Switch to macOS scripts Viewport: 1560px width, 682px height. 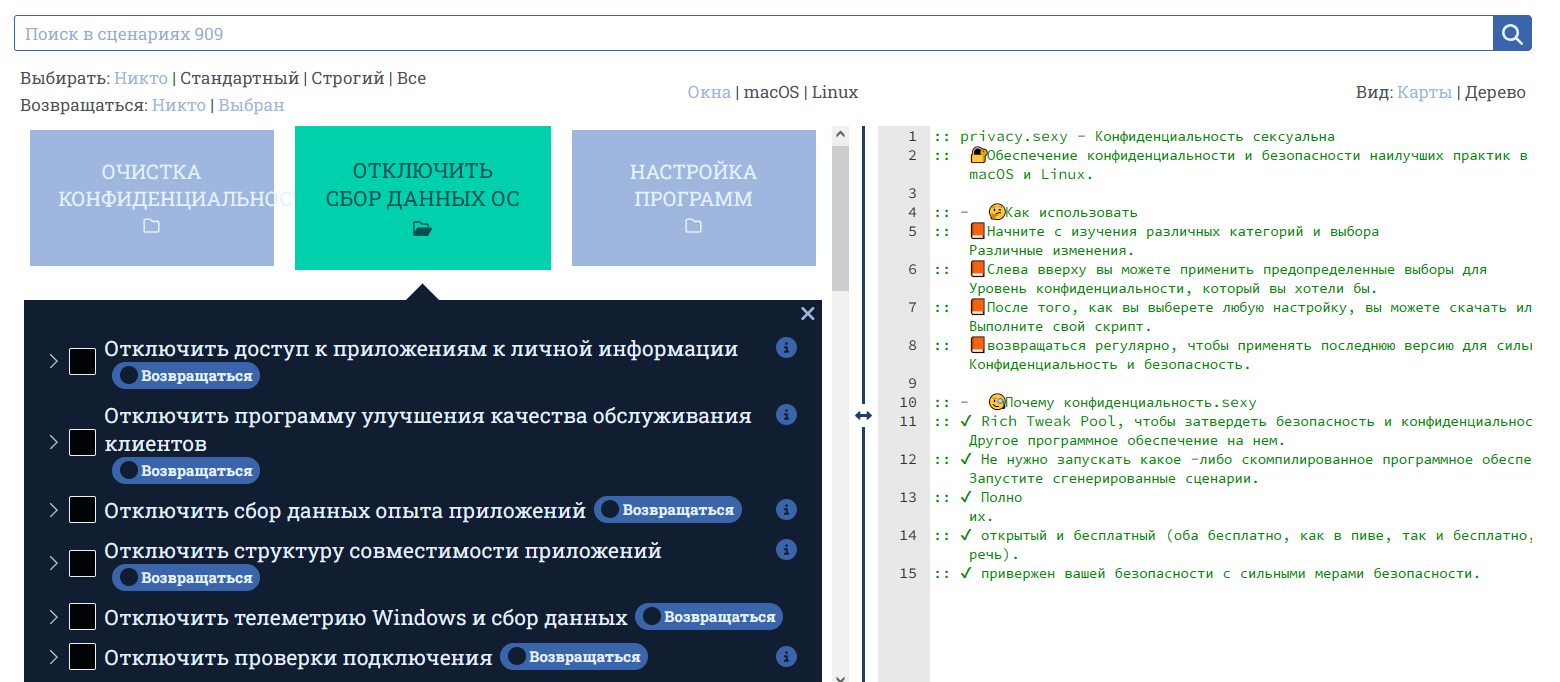(771, 92)
